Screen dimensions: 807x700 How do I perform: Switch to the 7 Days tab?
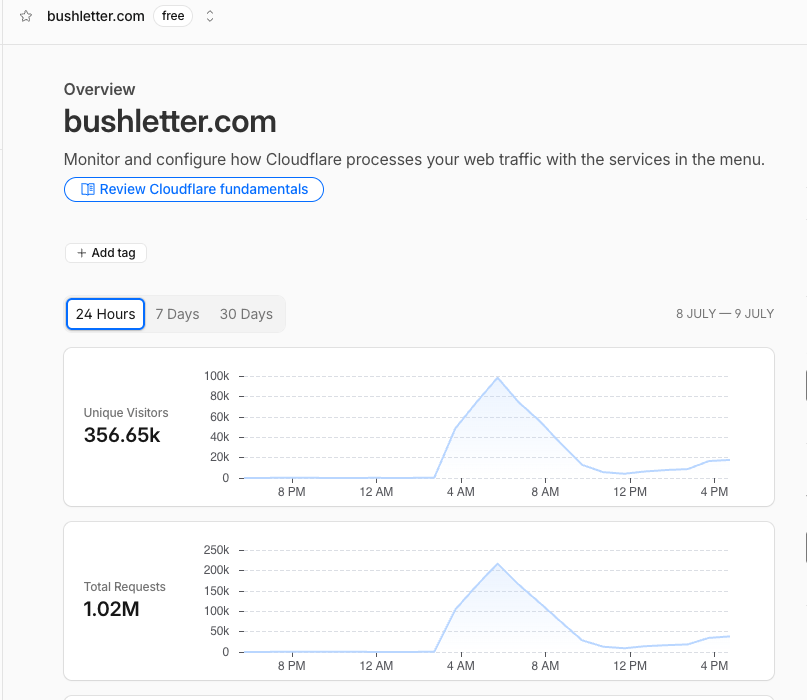(177, 314)
